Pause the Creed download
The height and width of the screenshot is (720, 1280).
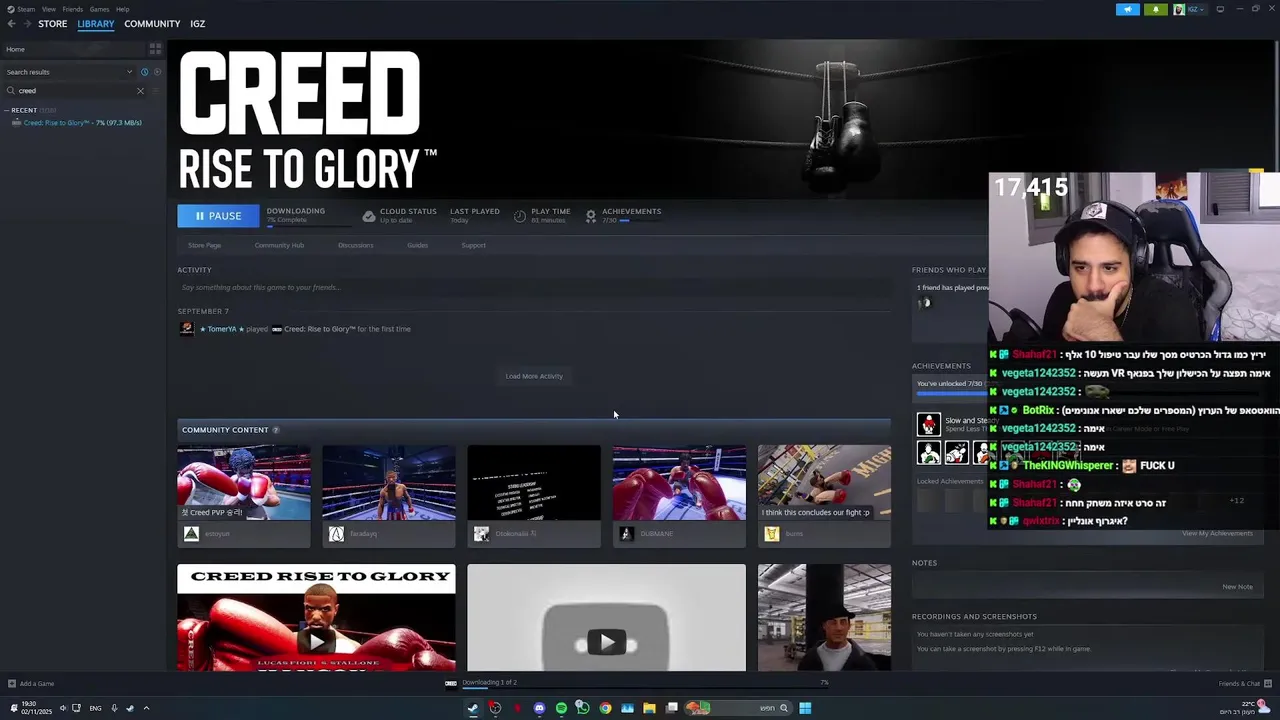point(218,216)
